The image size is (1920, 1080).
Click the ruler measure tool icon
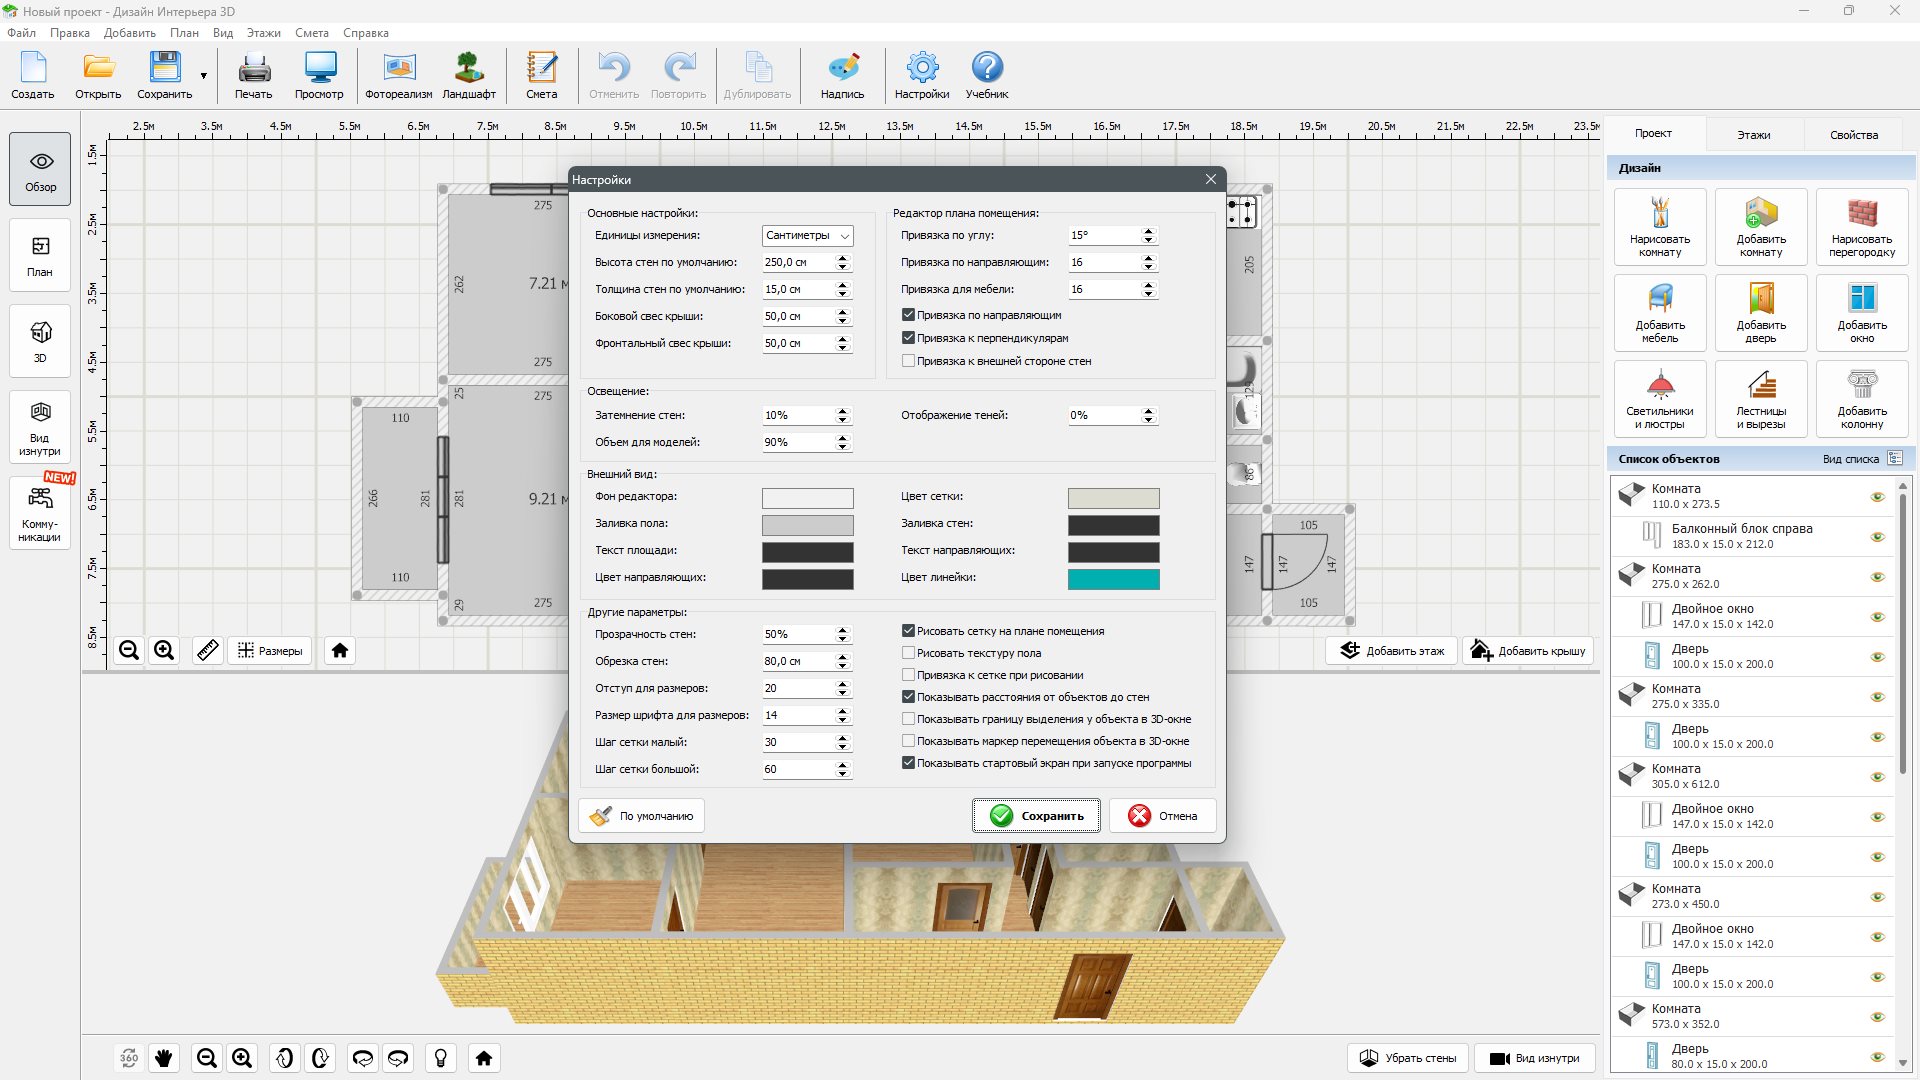(x=208, y=651)
